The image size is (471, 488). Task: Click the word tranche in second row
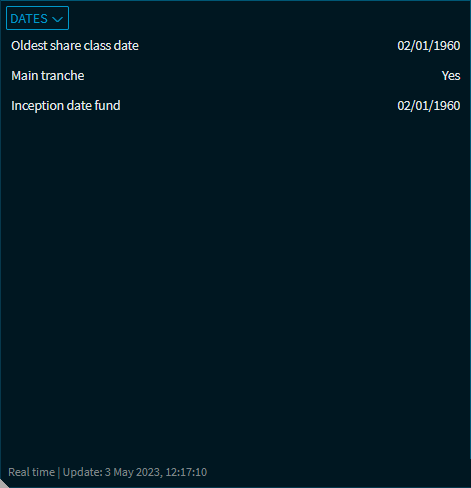pos(63,76)
